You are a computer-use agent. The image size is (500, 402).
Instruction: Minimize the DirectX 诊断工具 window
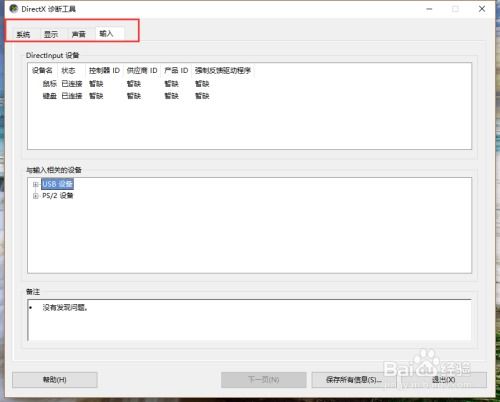pos(429,9)
